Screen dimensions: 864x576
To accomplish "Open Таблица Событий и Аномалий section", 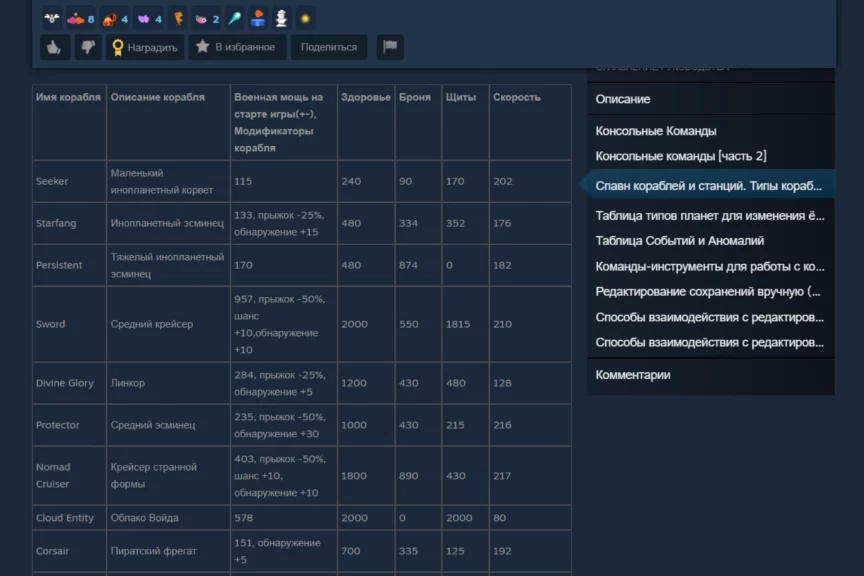I will coord(680,241).
